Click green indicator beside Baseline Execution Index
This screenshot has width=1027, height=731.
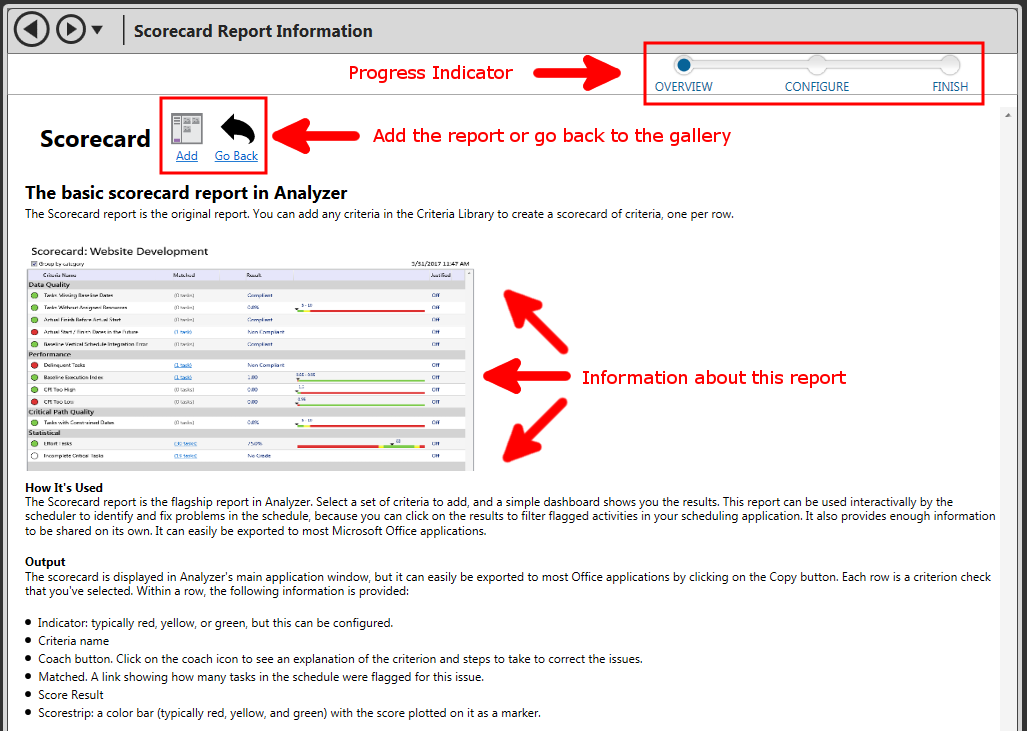(x=34, y=377)
